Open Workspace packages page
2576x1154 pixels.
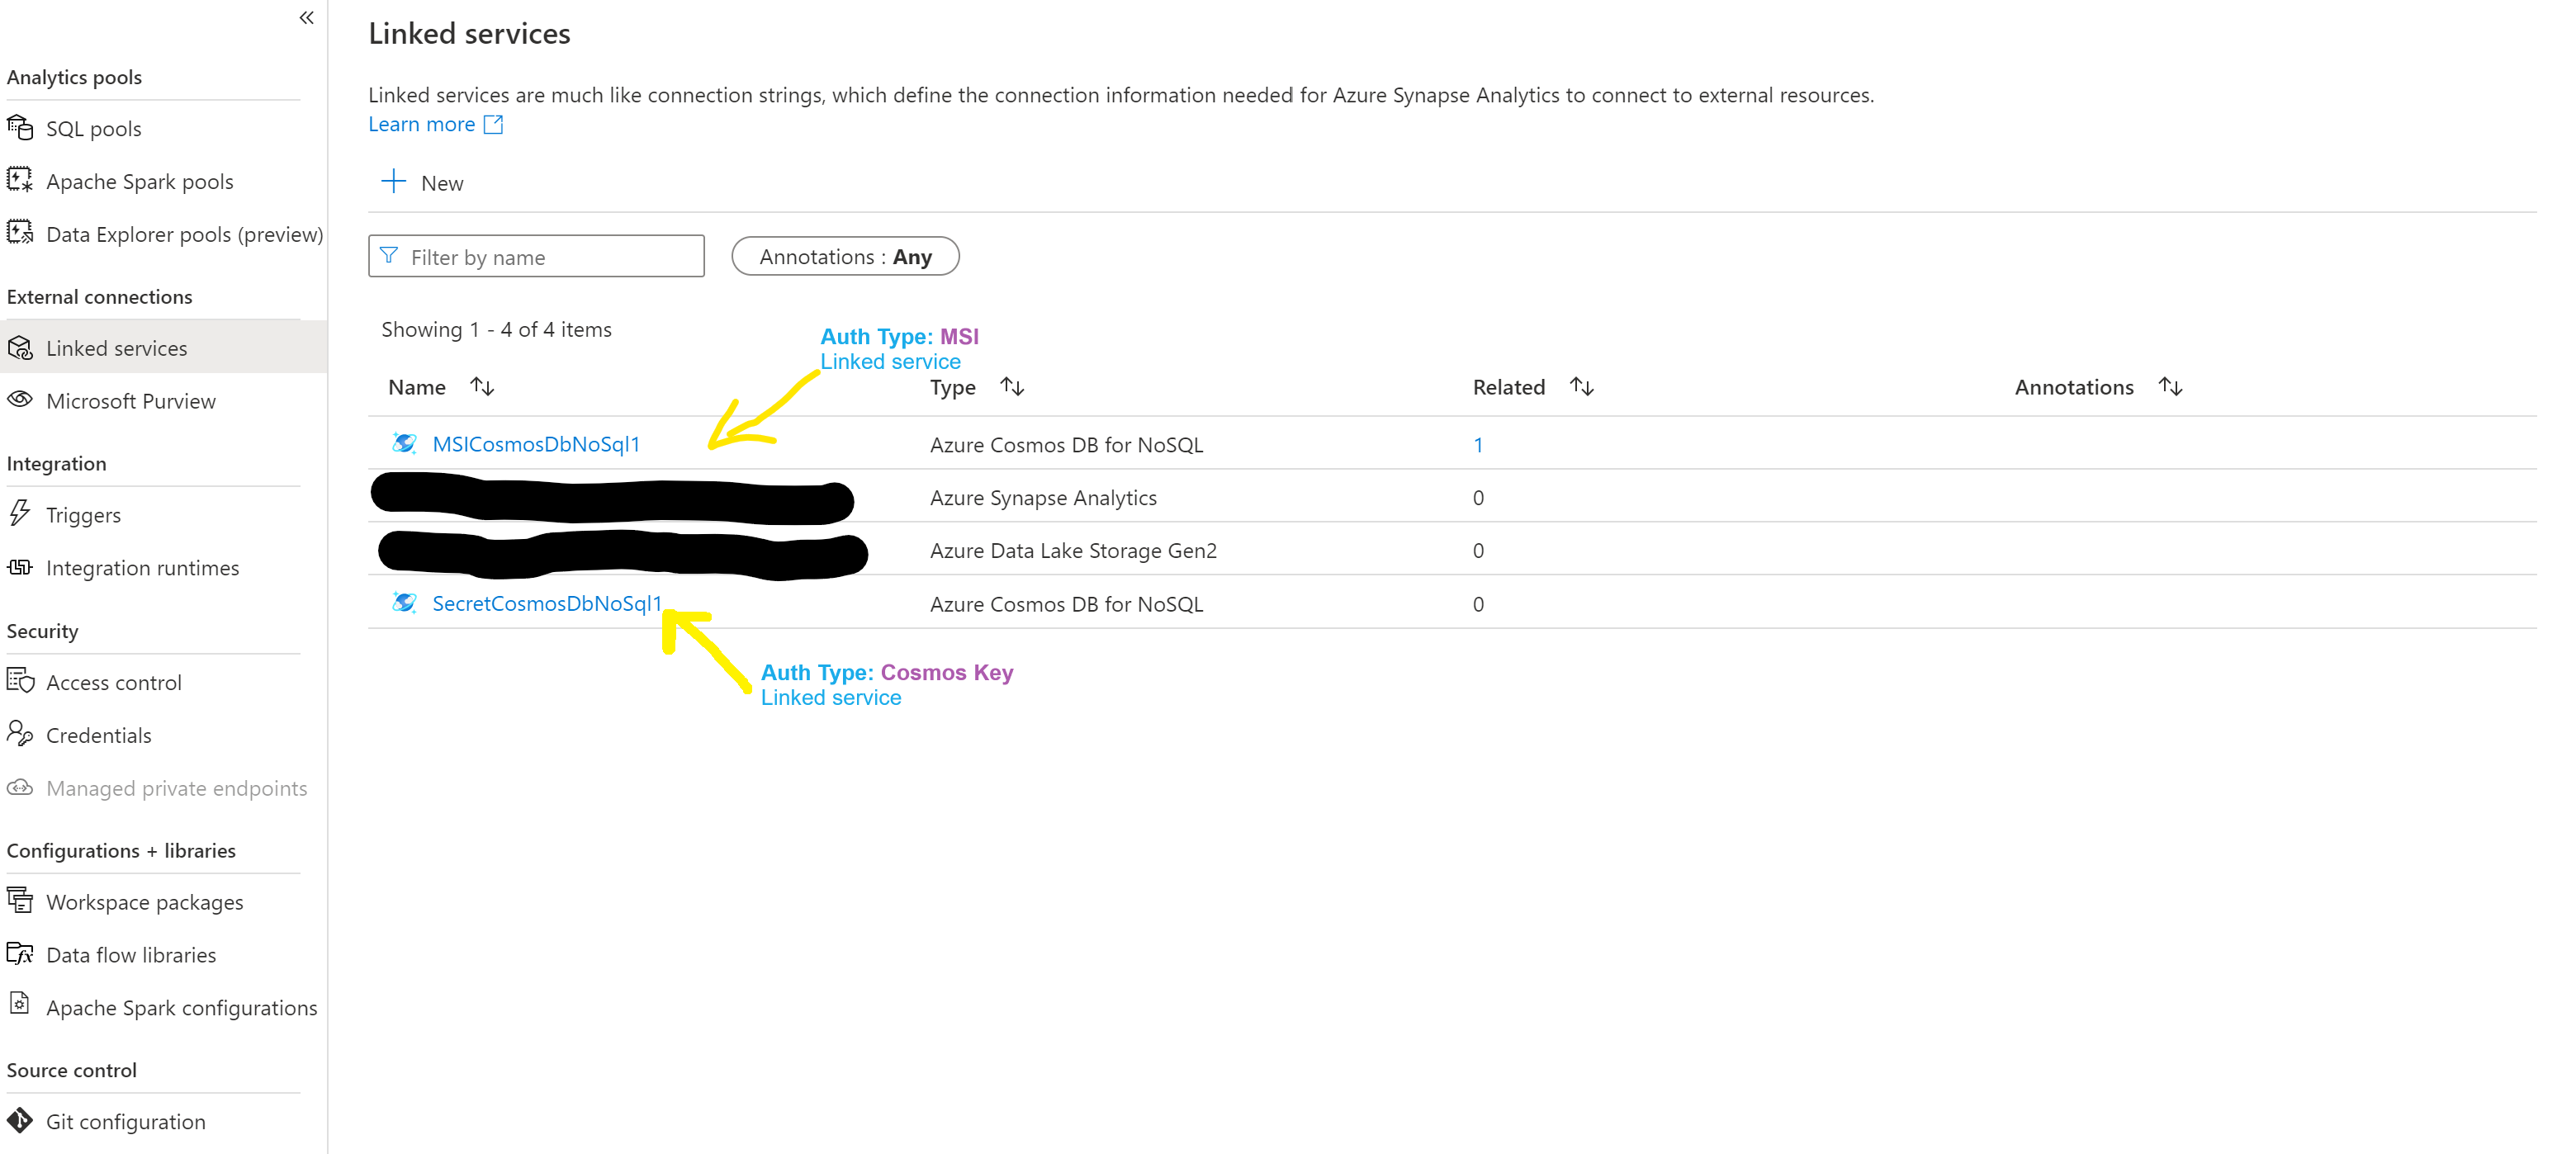(x=144, y=902)
